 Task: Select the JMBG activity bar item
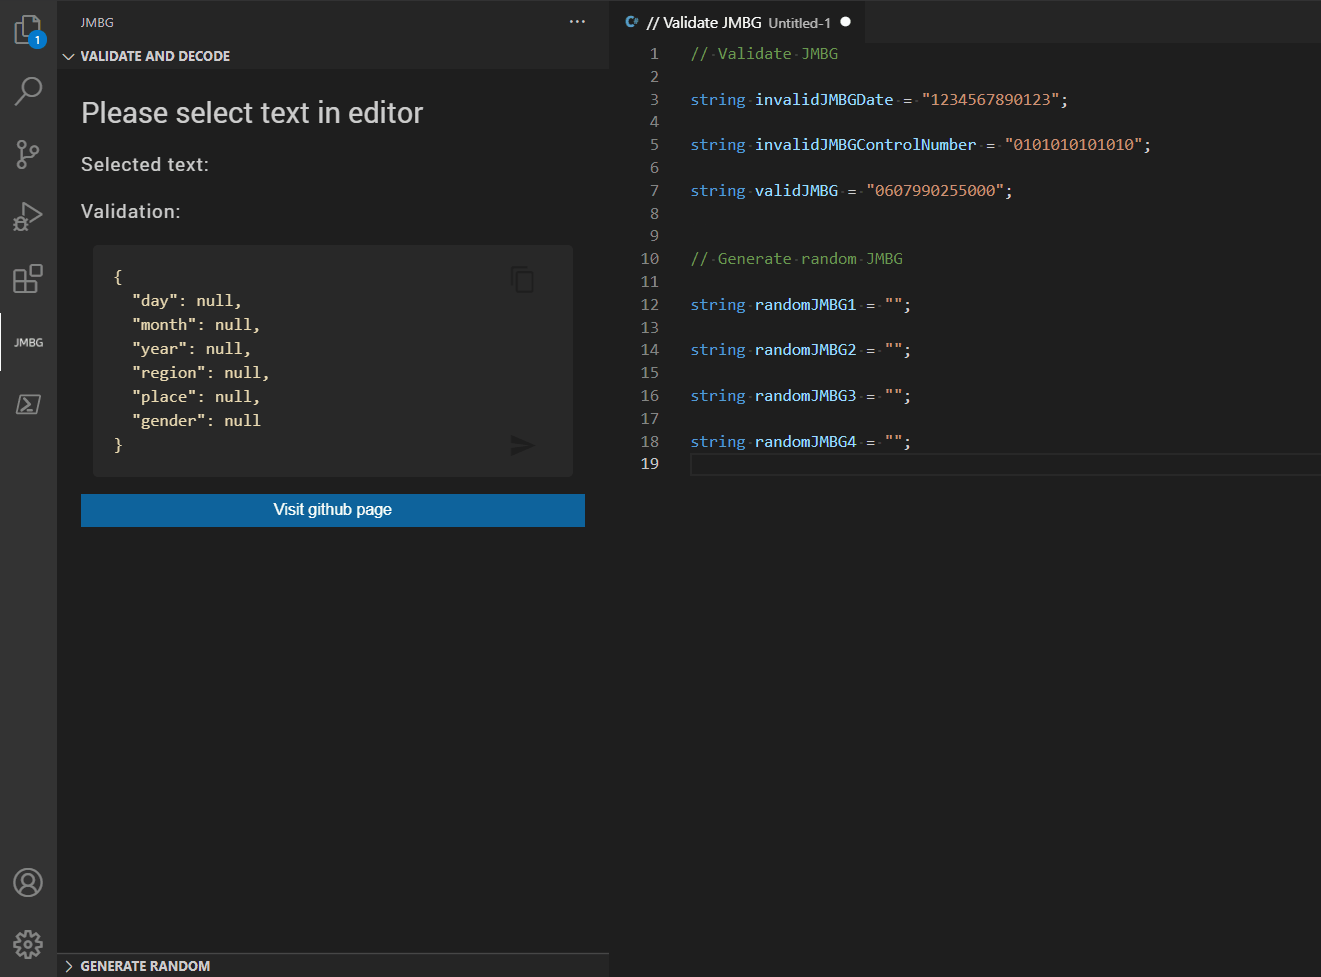28,342
